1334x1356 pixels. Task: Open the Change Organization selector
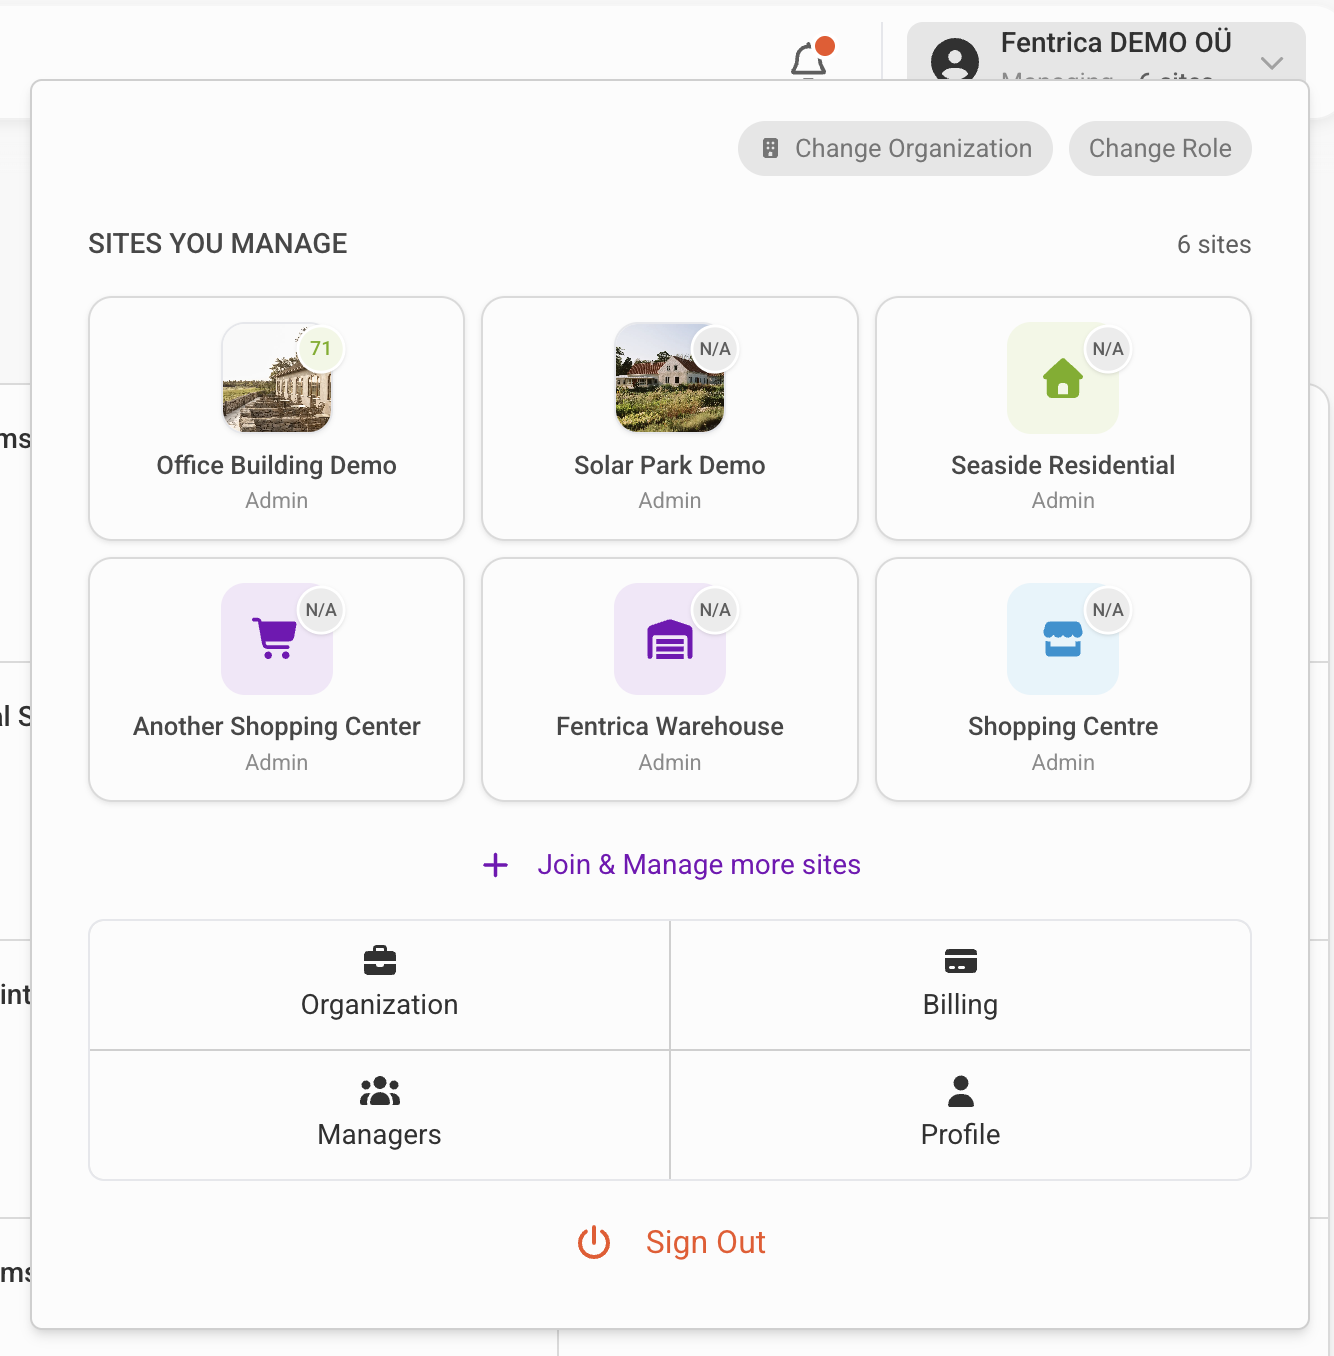coord(894,148)
